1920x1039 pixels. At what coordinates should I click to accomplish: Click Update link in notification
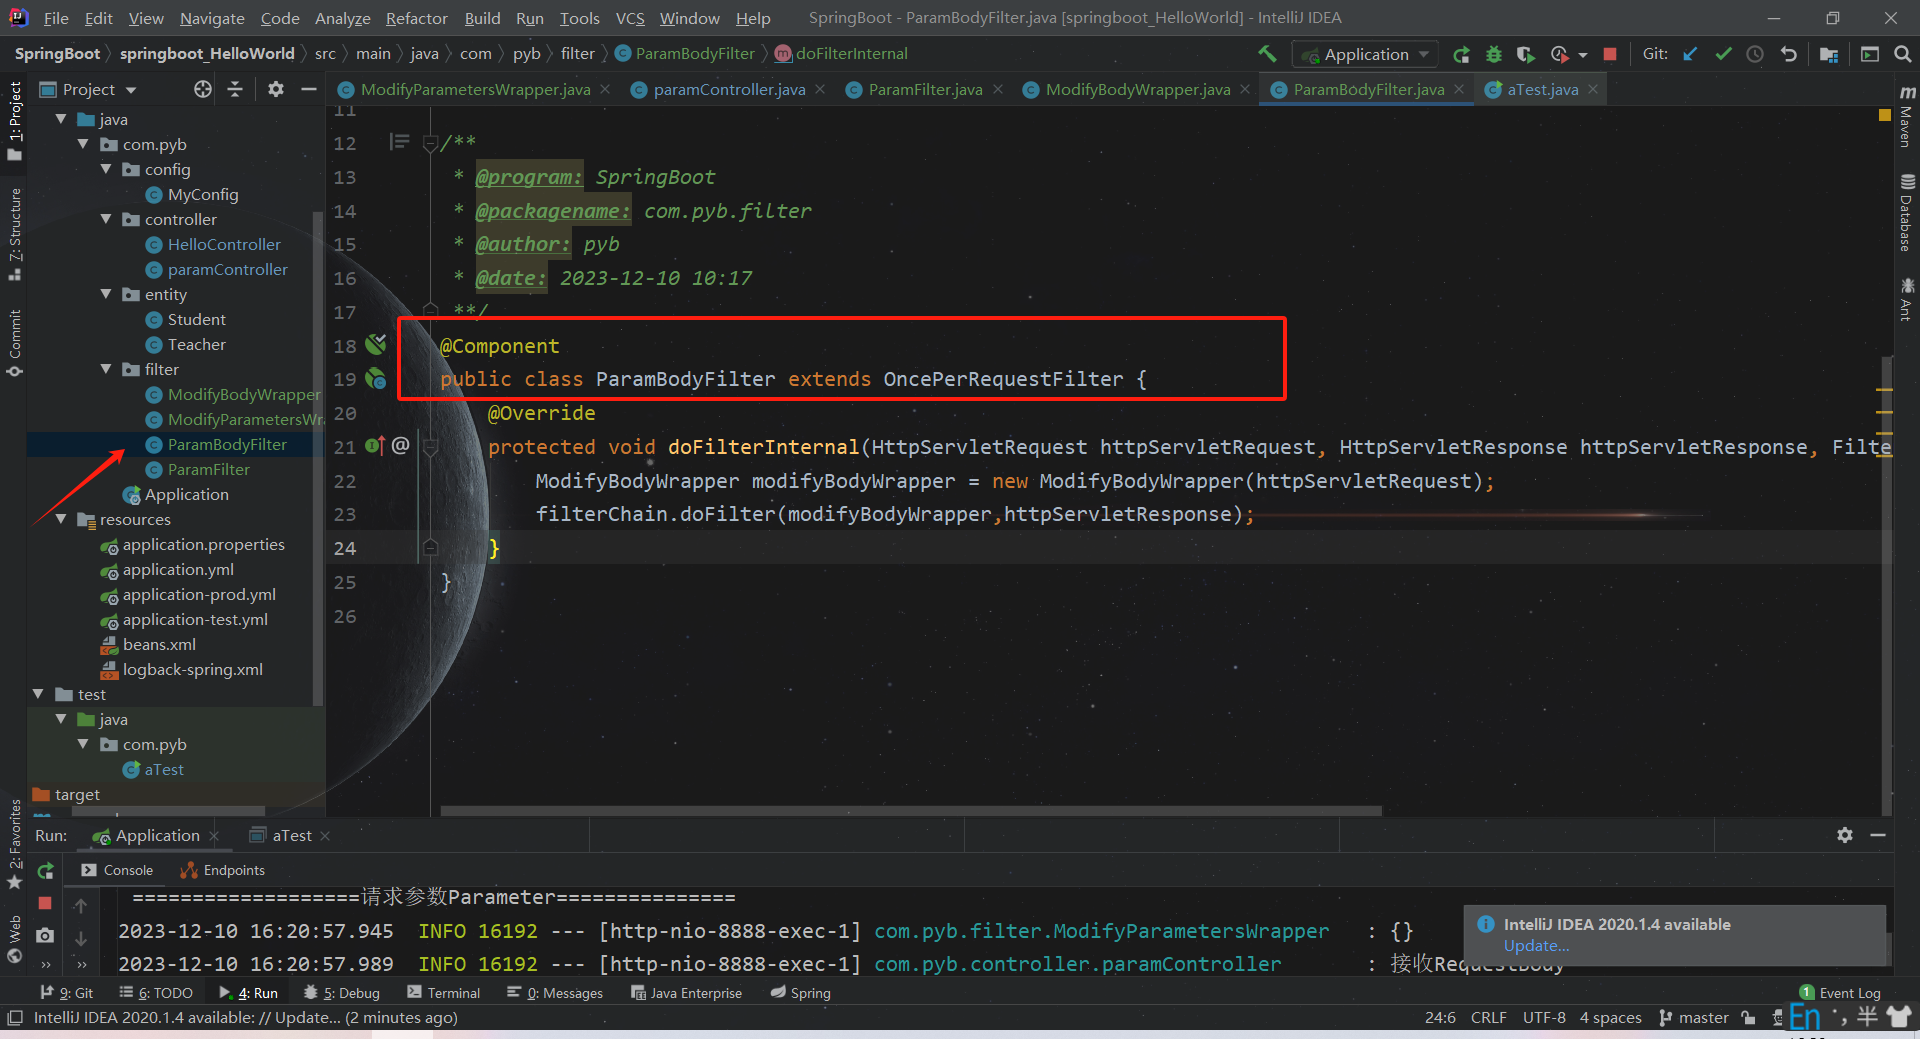coord(1536,946)
